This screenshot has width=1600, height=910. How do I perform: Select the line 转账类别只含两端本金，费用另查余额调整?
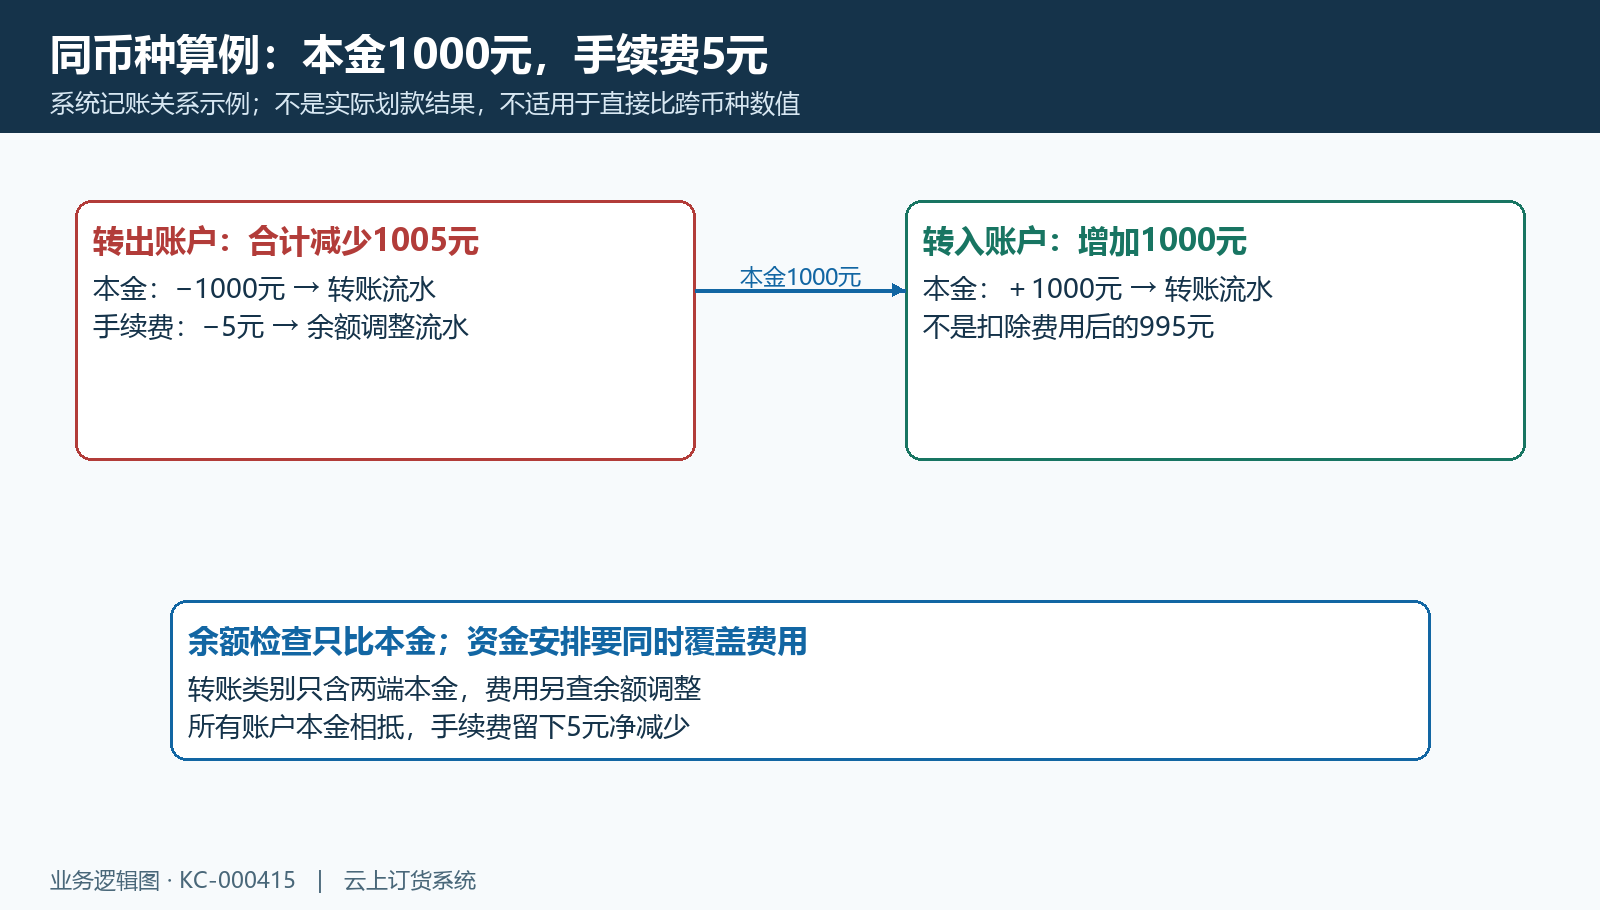(x=445, y=689)
